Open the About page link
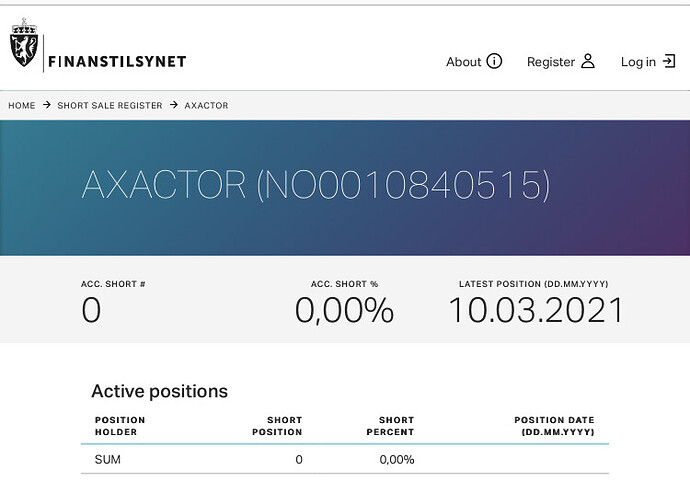The width and height of the screenshot is (690, 493). click(x=474, y=61)
